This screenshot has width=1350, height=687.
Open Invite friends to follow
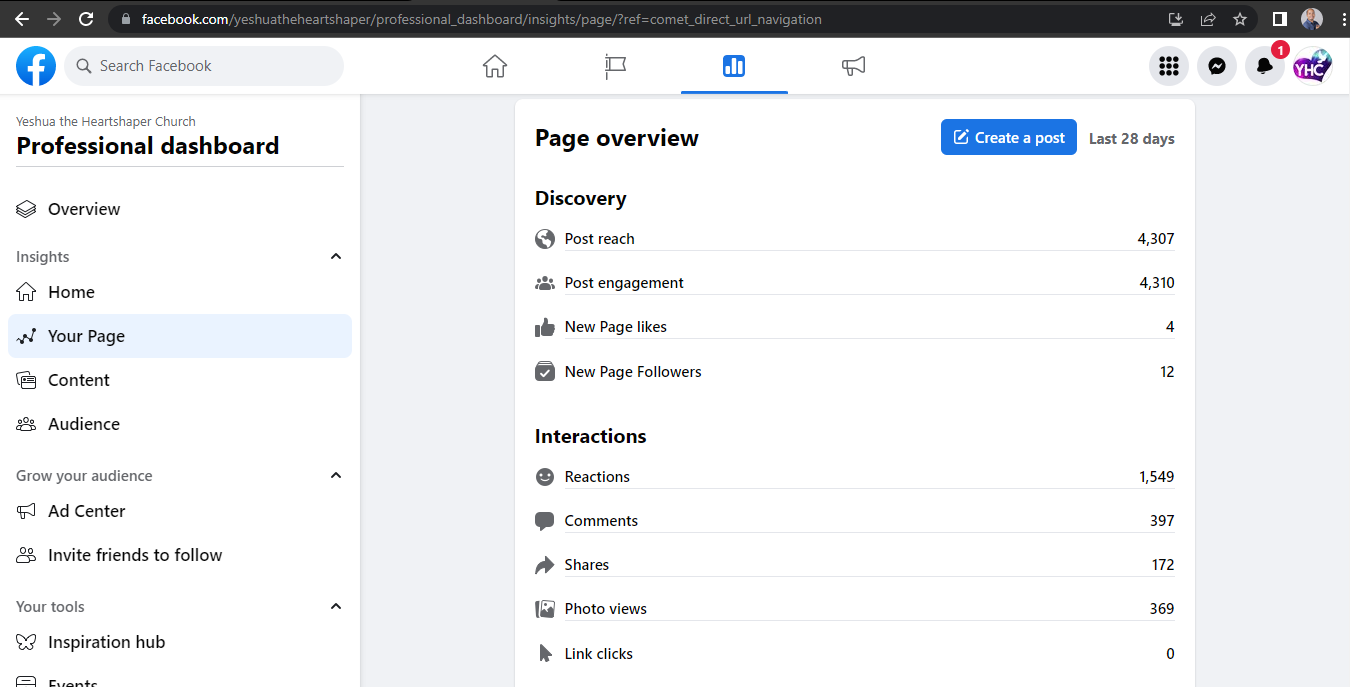135,555
